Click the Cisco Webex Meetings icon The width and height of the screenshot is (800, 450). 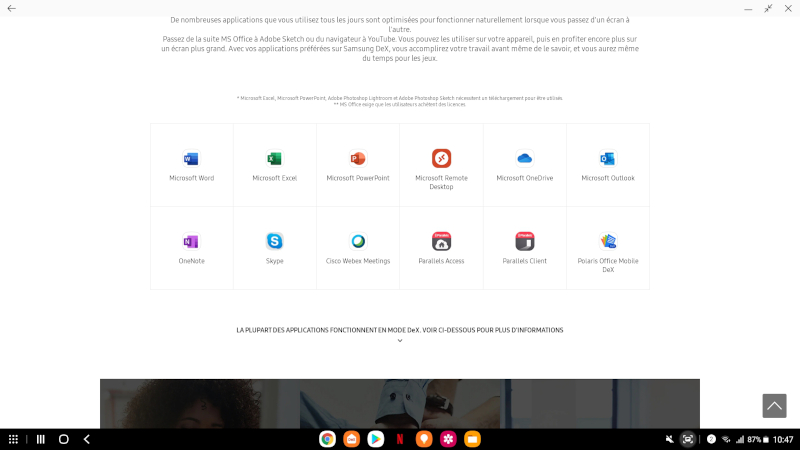(358, 241)
